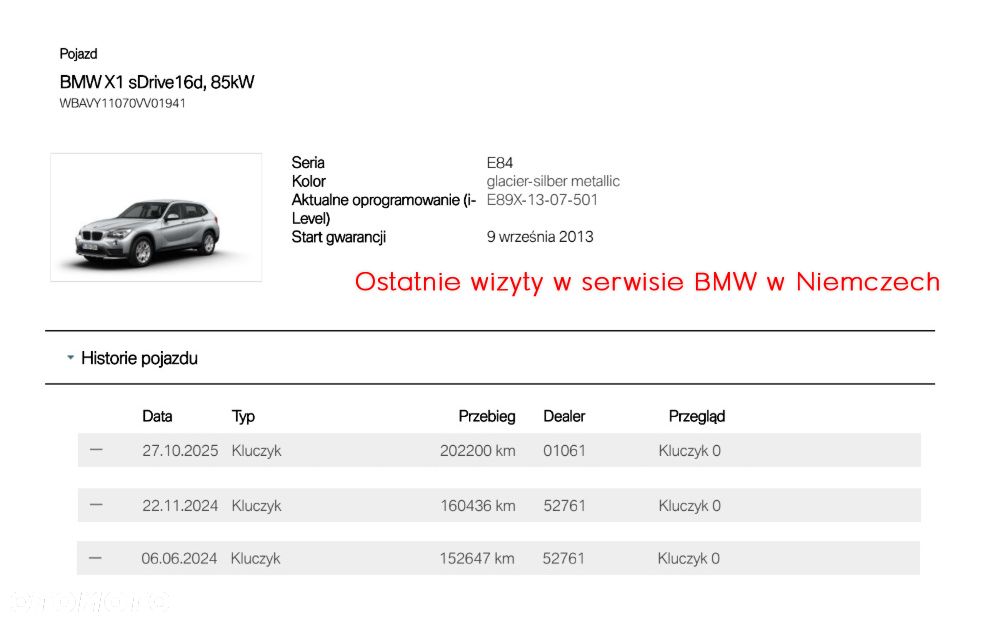Click the Start gwarancji label
The width and height of the screenshot is (996, 622).
(x=339, y=237)
